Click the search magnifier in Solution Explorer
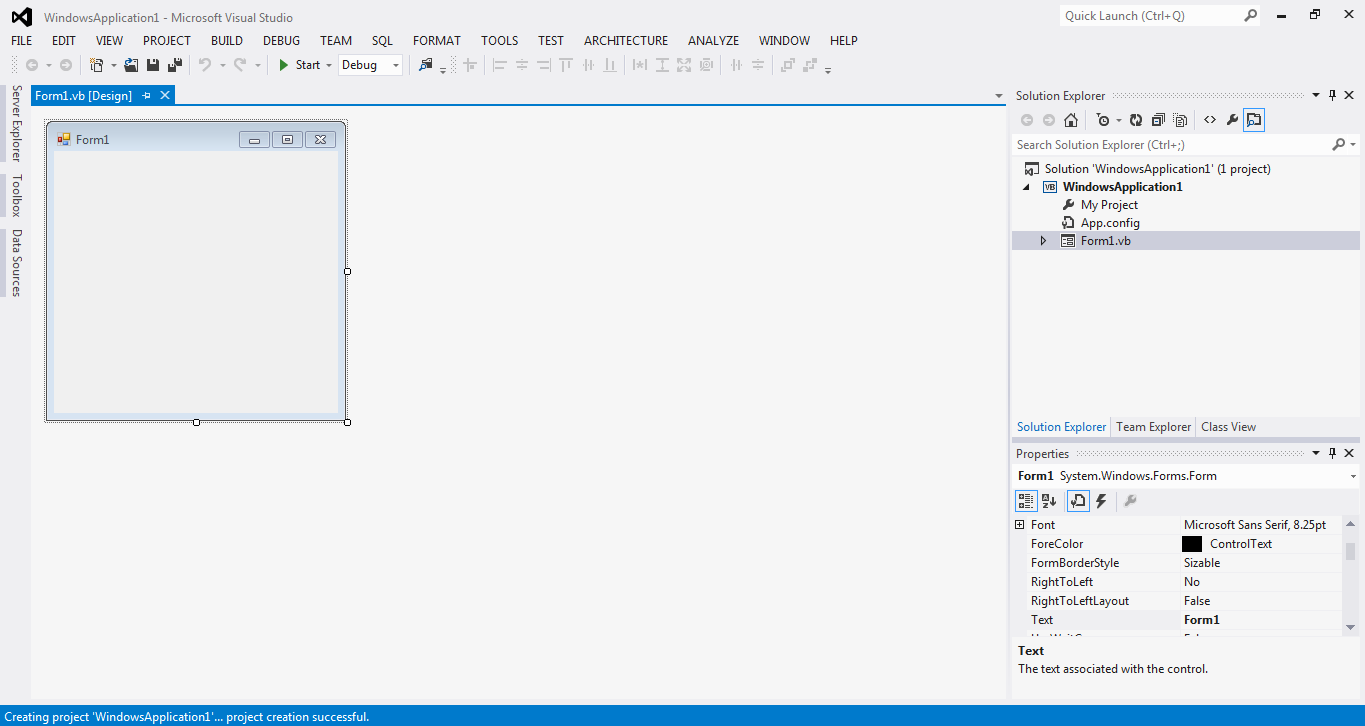 pyautogui.click(x=1339, y=145)
